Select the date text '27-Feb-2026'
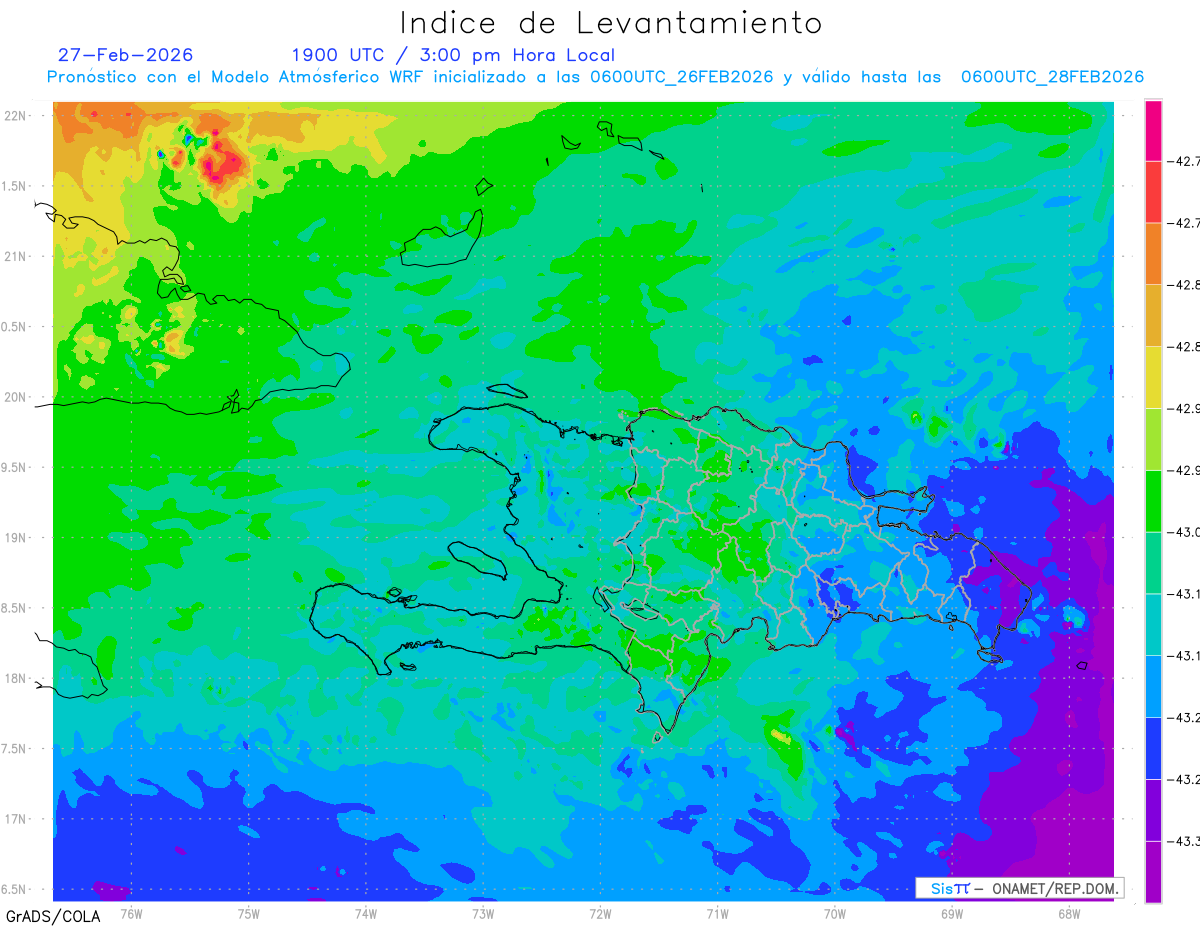 125,55
